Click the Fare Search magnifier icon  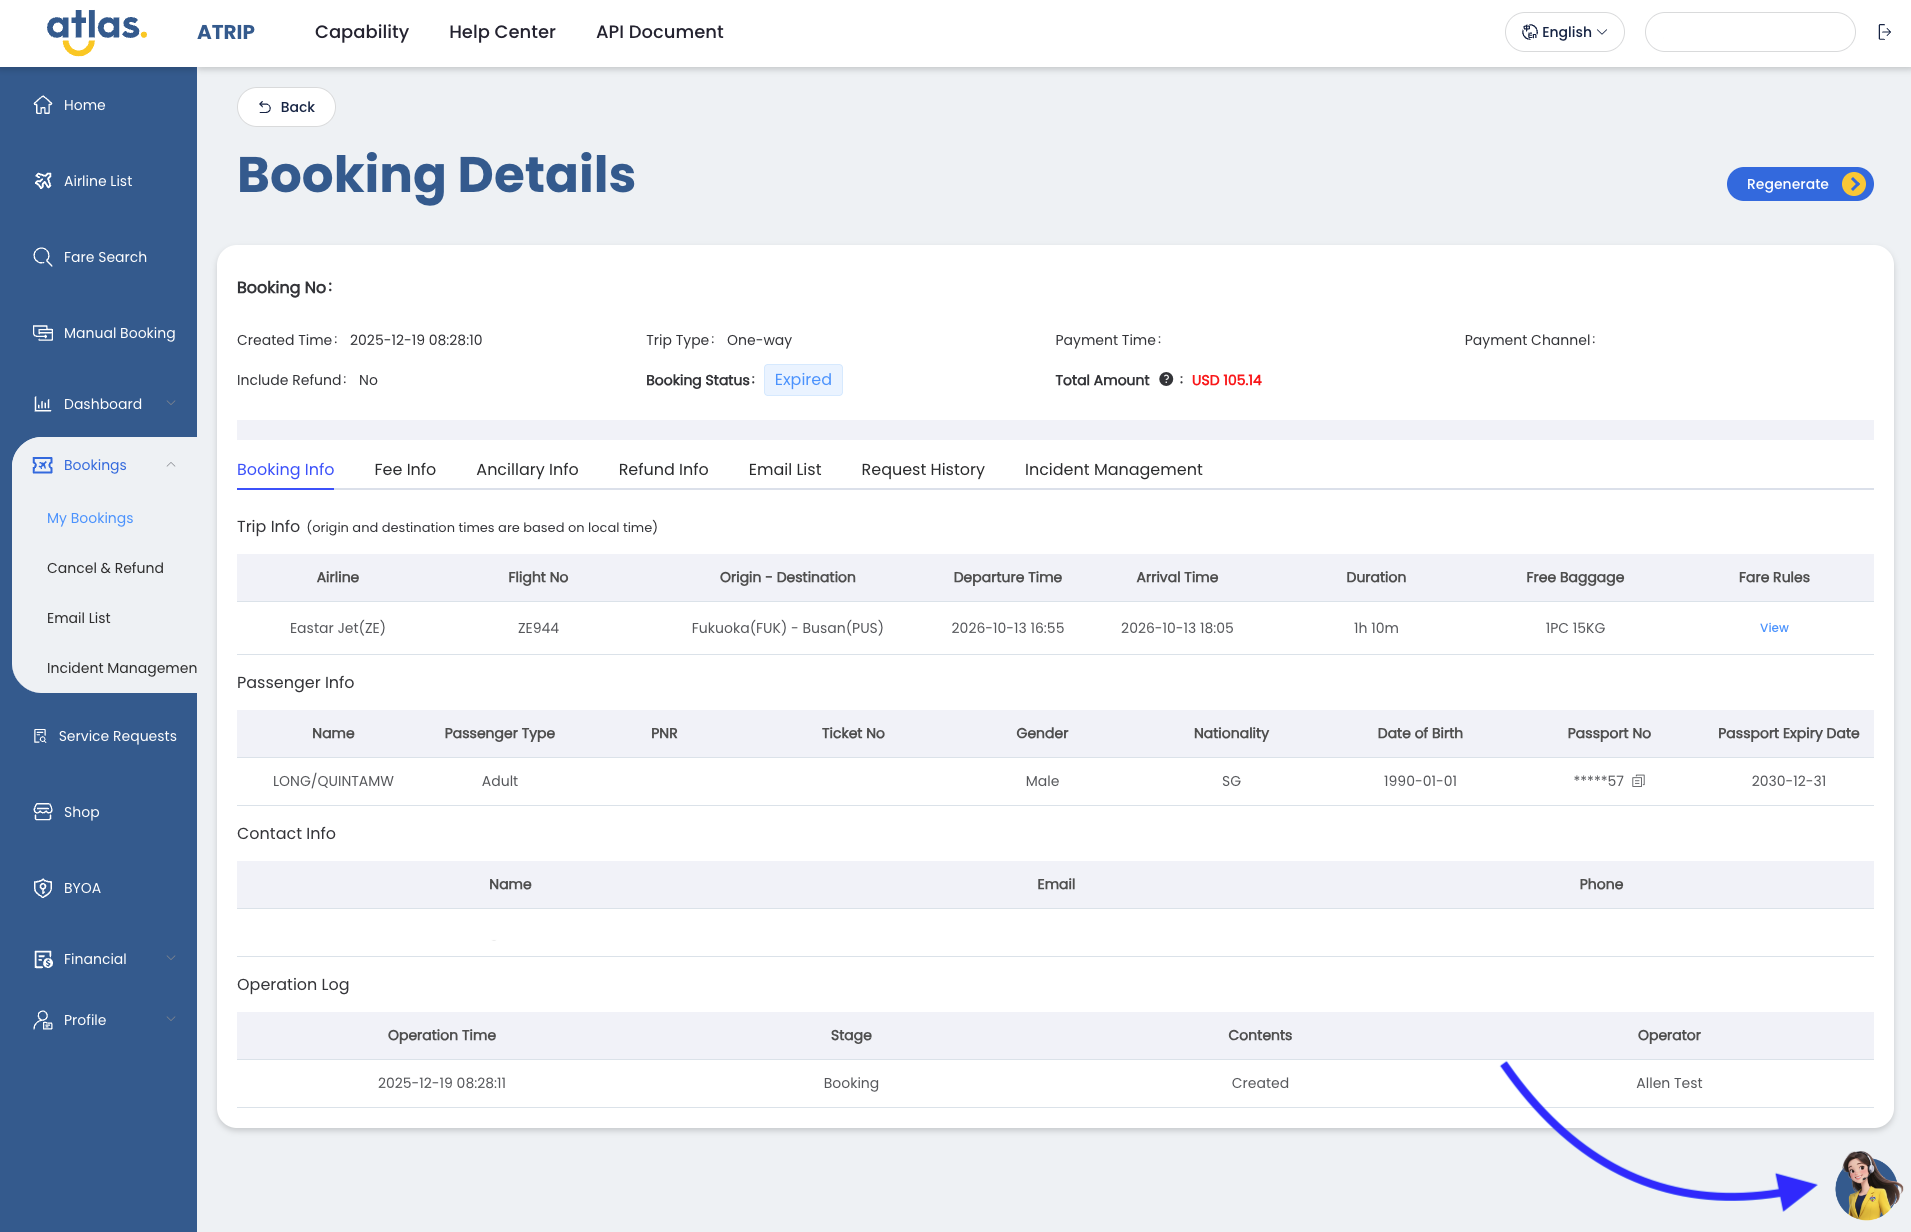(42, 257)
